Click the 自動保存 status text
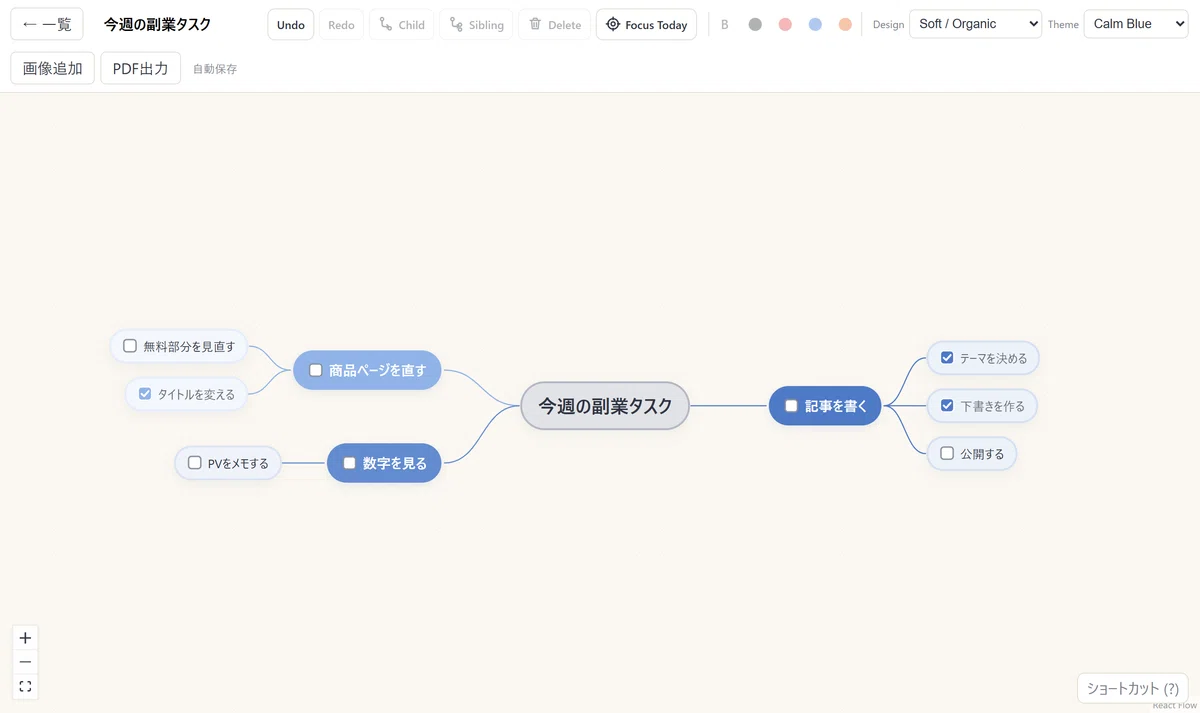Image resolution: width=1200 pixels, height=713 pixels. pos(215,69)
